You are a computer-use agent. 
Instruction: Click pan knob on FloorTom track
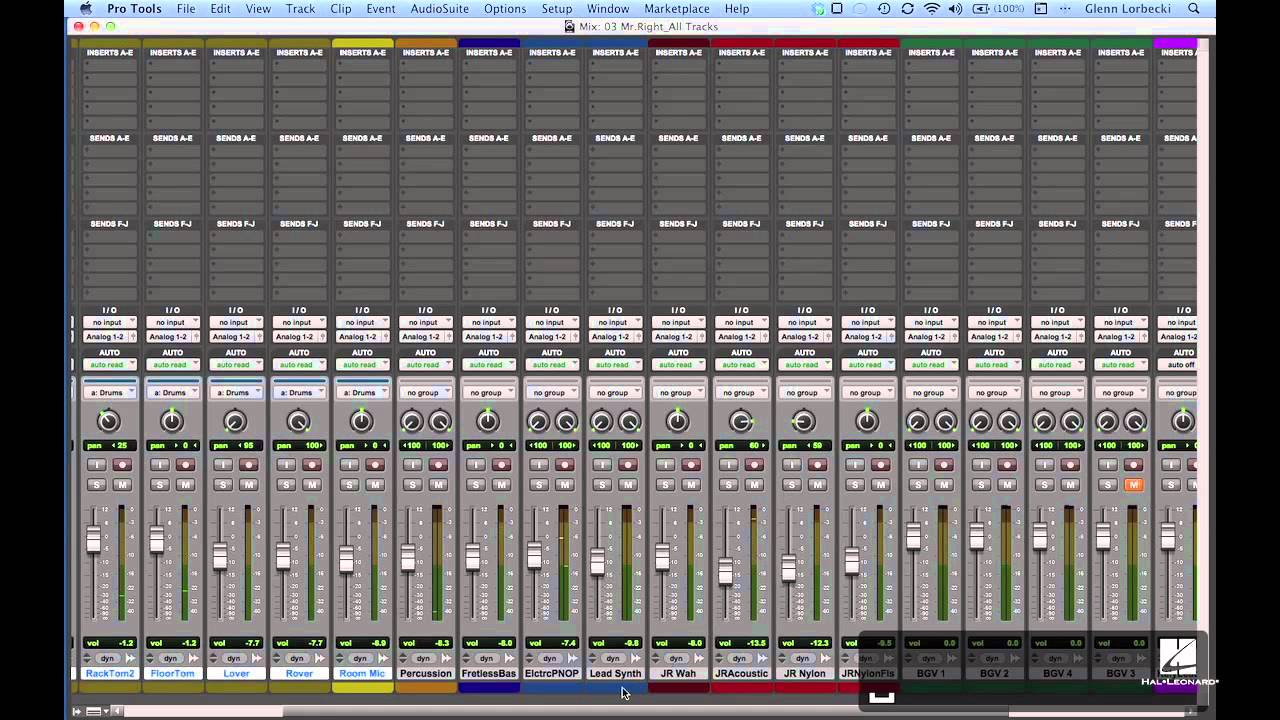172,421
